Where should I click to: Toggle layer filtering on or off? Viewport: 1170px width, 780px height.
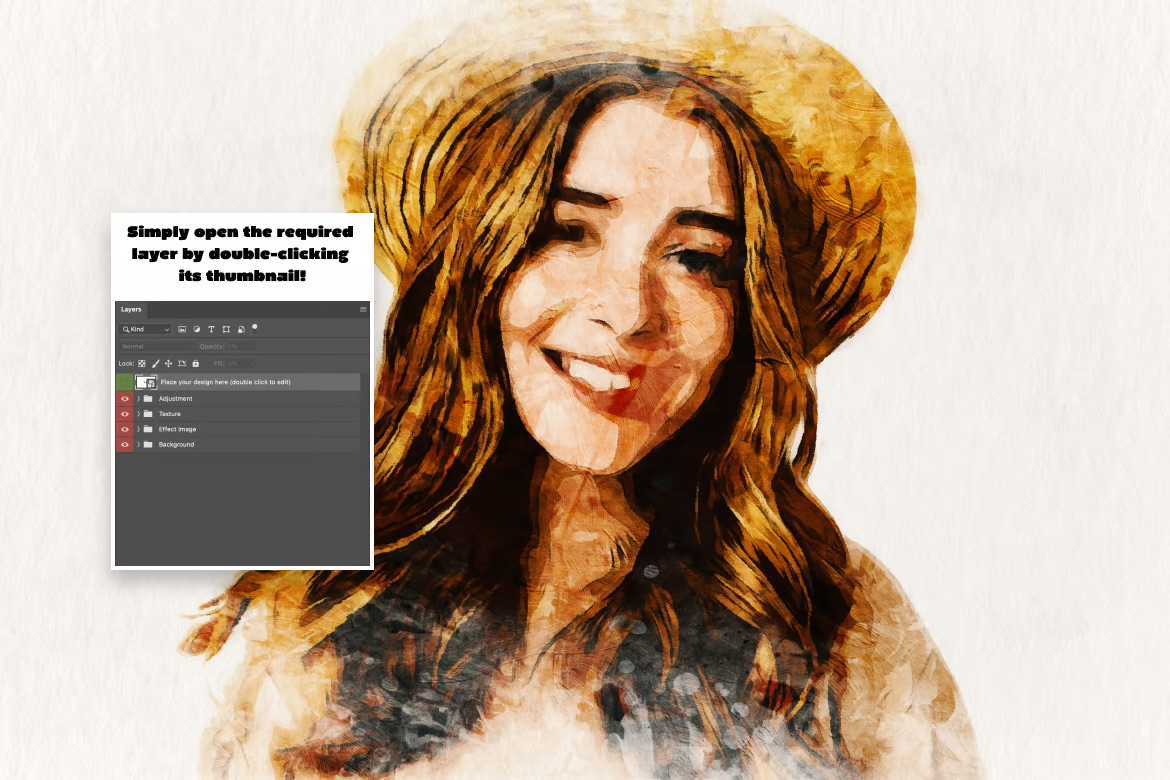(x=254, y=327)
